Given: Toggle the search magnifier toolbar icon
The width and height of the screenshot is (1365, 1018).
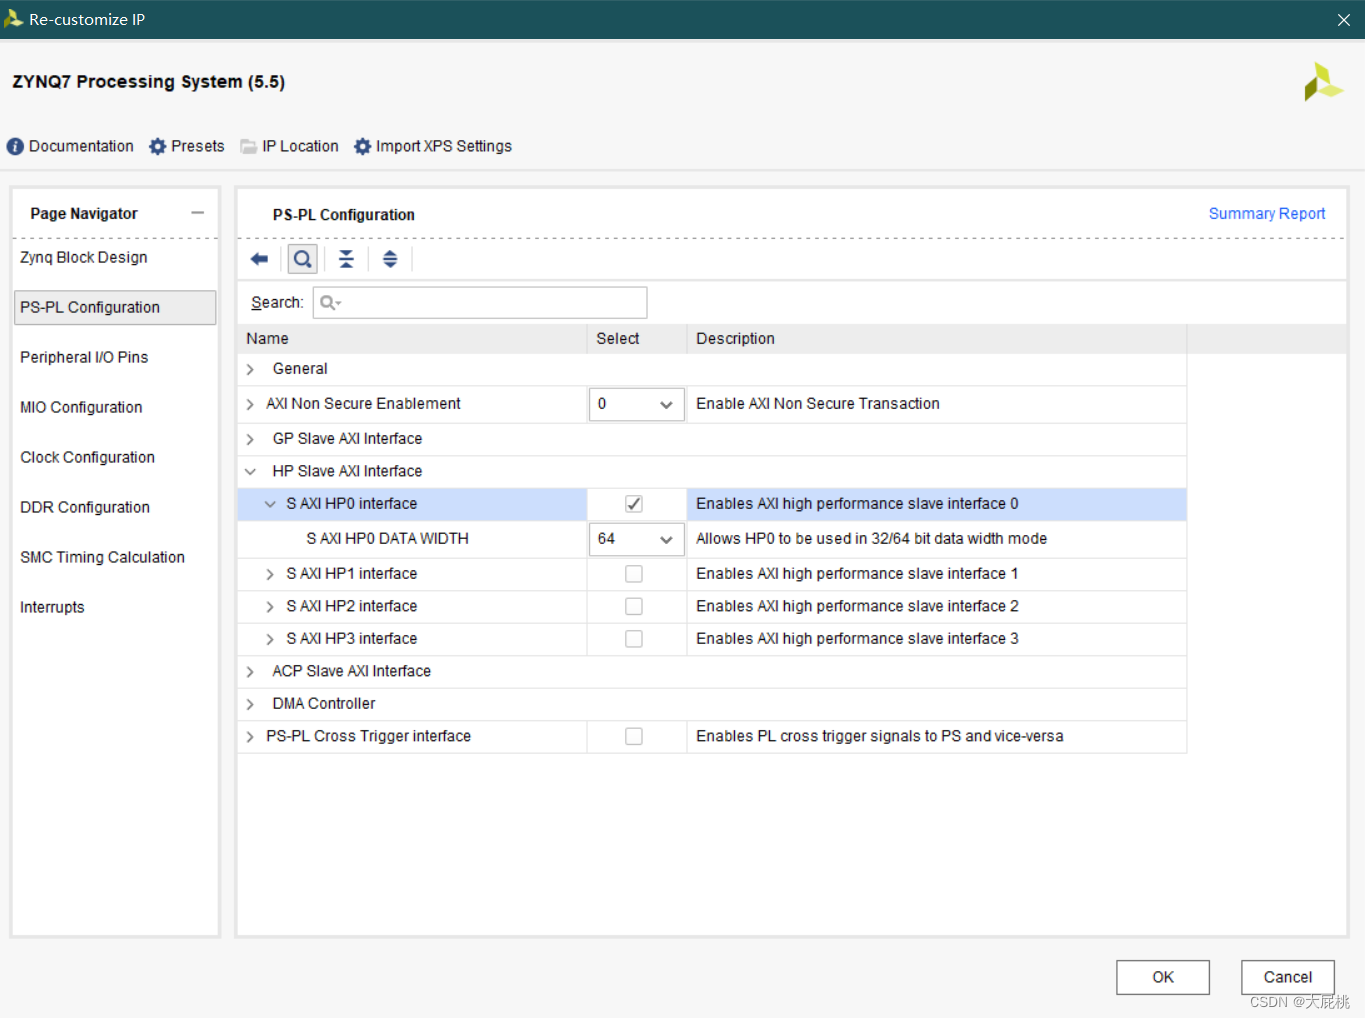Looking at the screenshot, I should coord(302,260).
